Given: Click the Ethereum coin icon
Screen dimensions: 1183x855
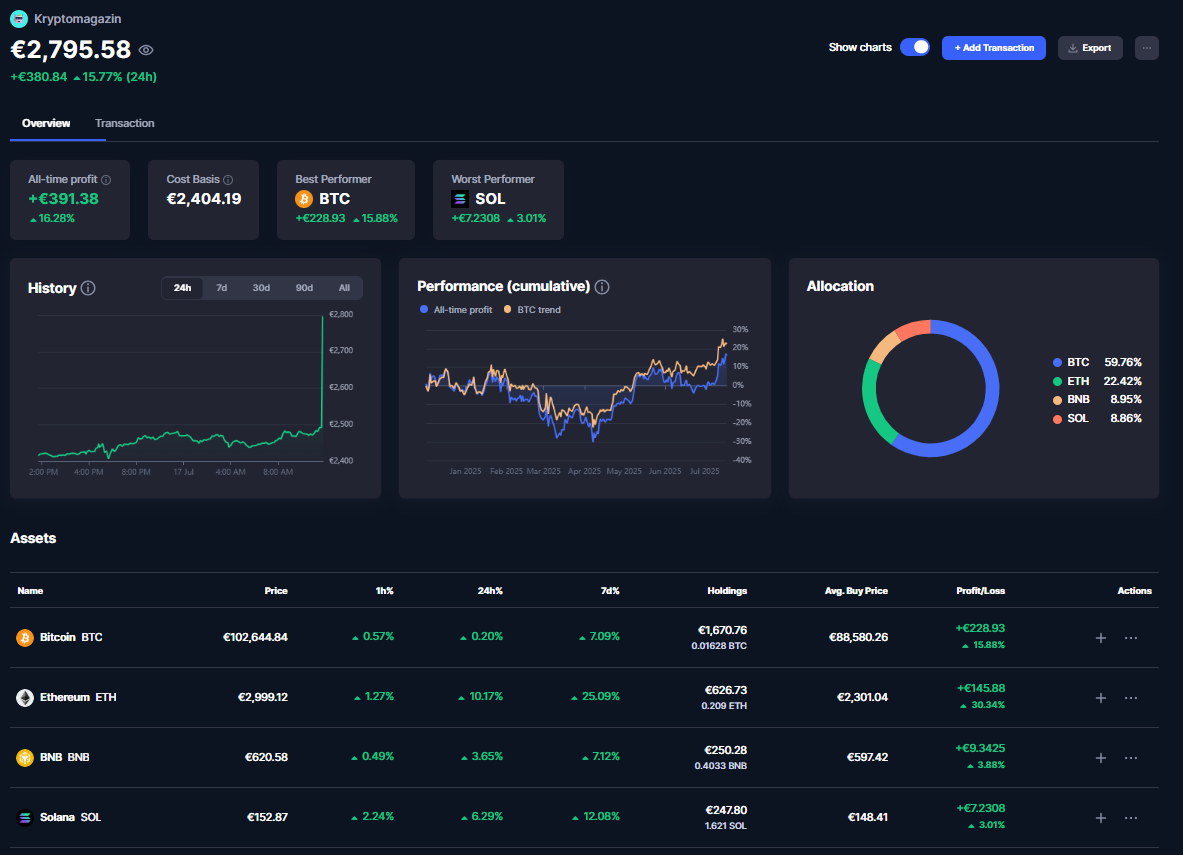Looking at the screenshot, I should point(25,697).
